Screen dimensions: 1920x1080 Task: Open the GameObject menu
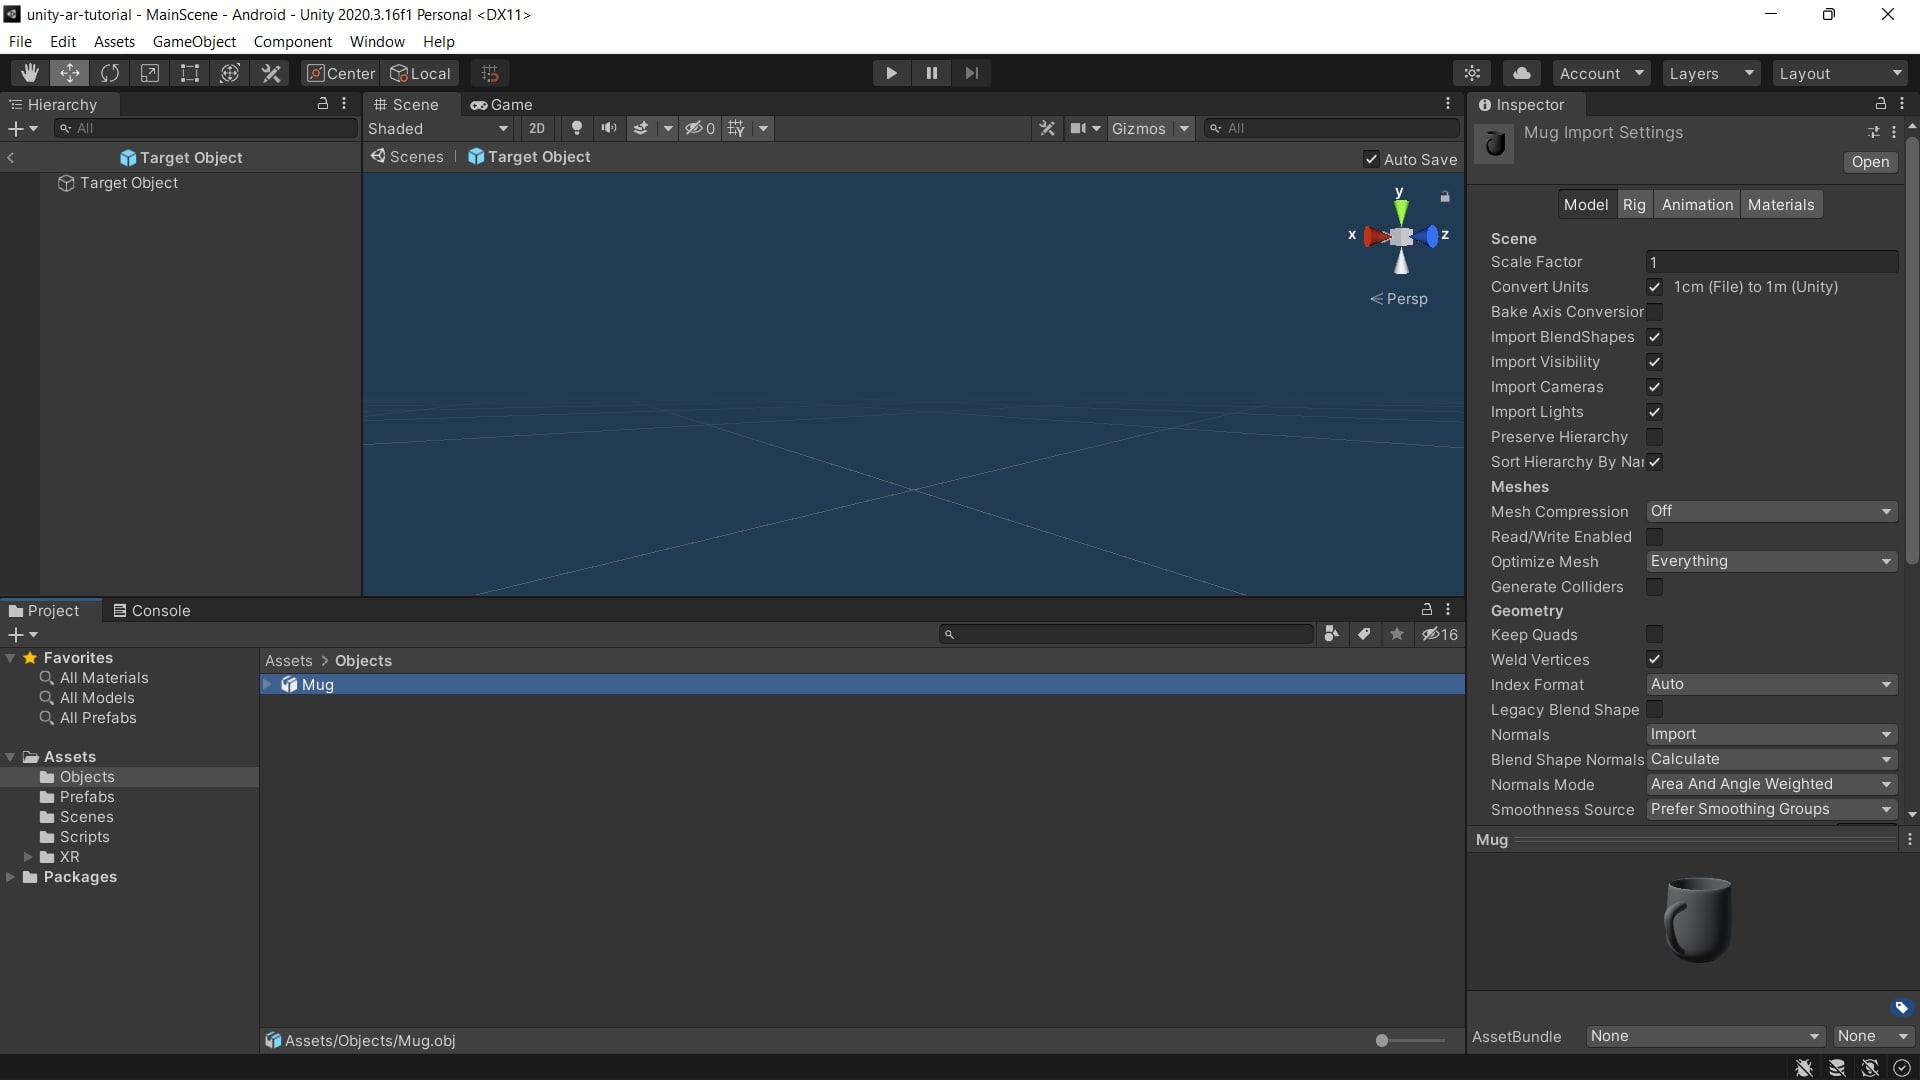click(x=194, y=41)
